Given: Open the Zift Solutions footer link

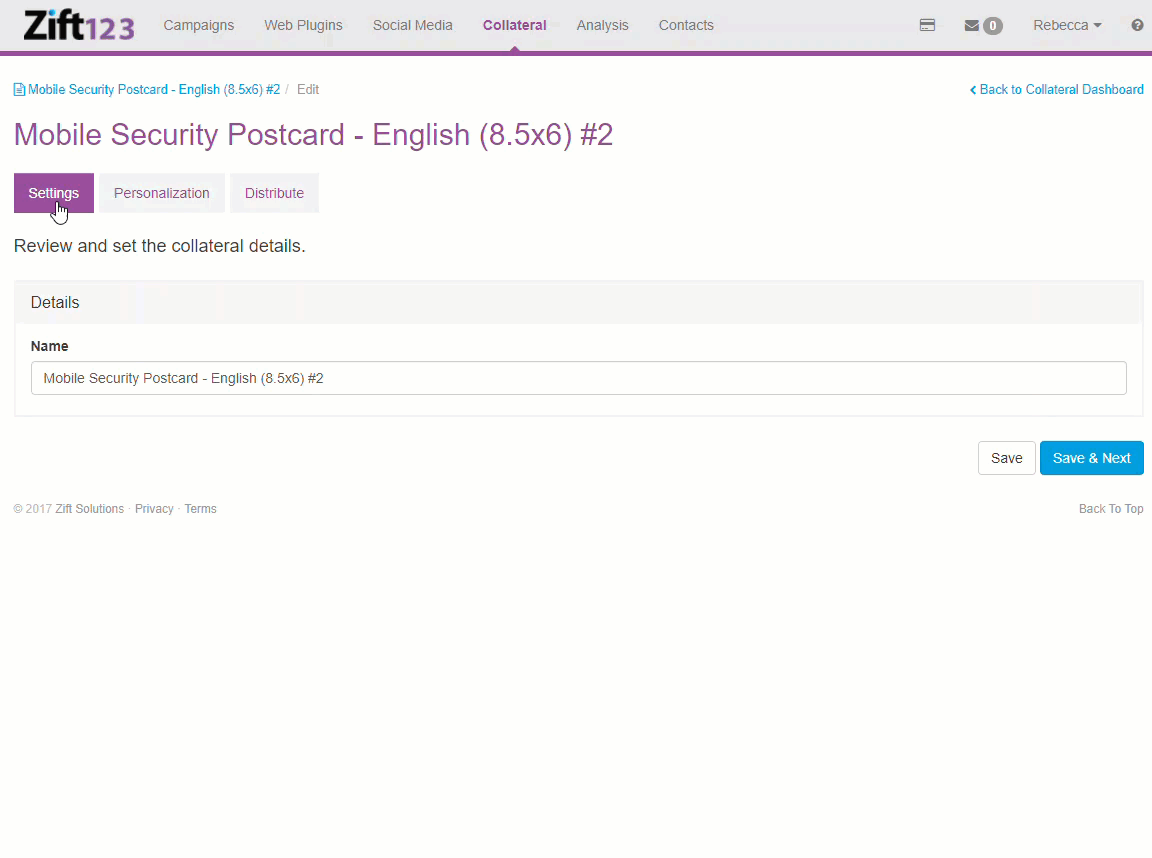Looking at the screenshot, I should 90,509.
